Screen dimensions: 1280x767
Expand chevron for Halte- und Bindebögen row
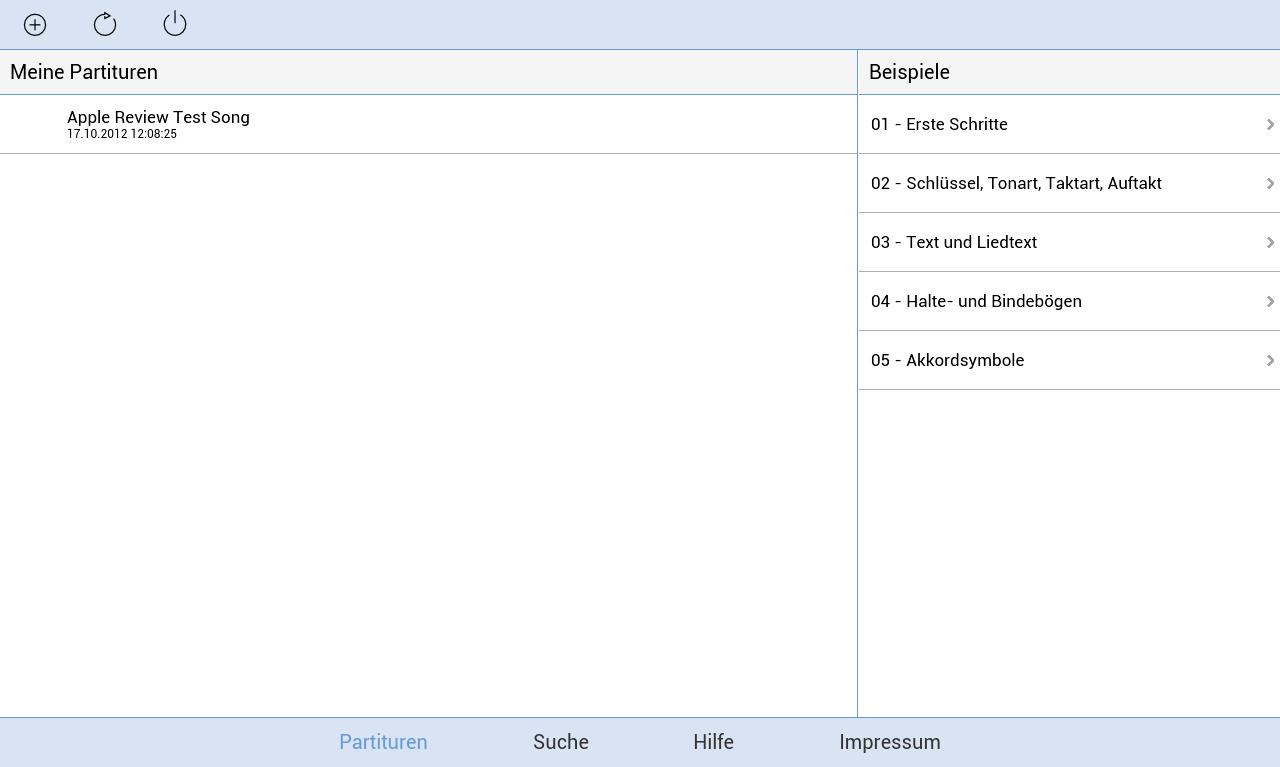point(1270,301)
